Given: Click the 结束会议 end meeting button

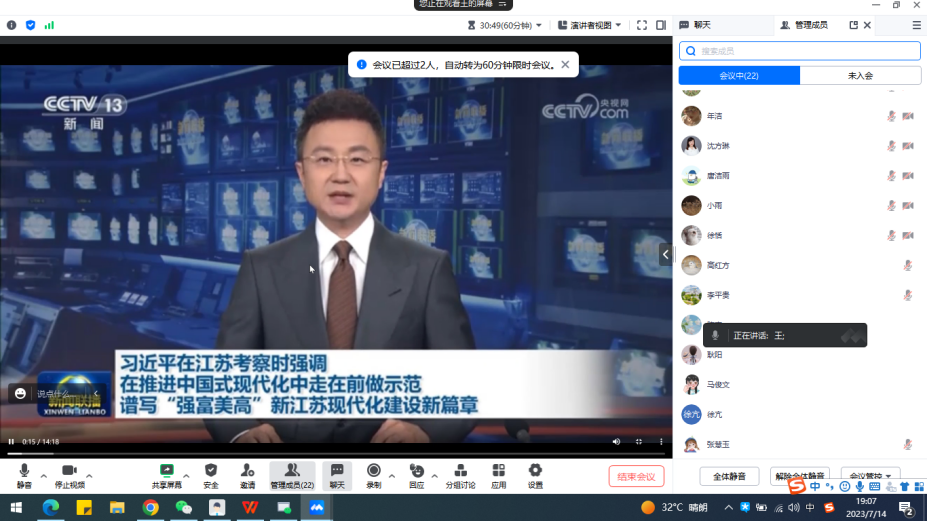Looking at the screenshot, I should [636, 476].
